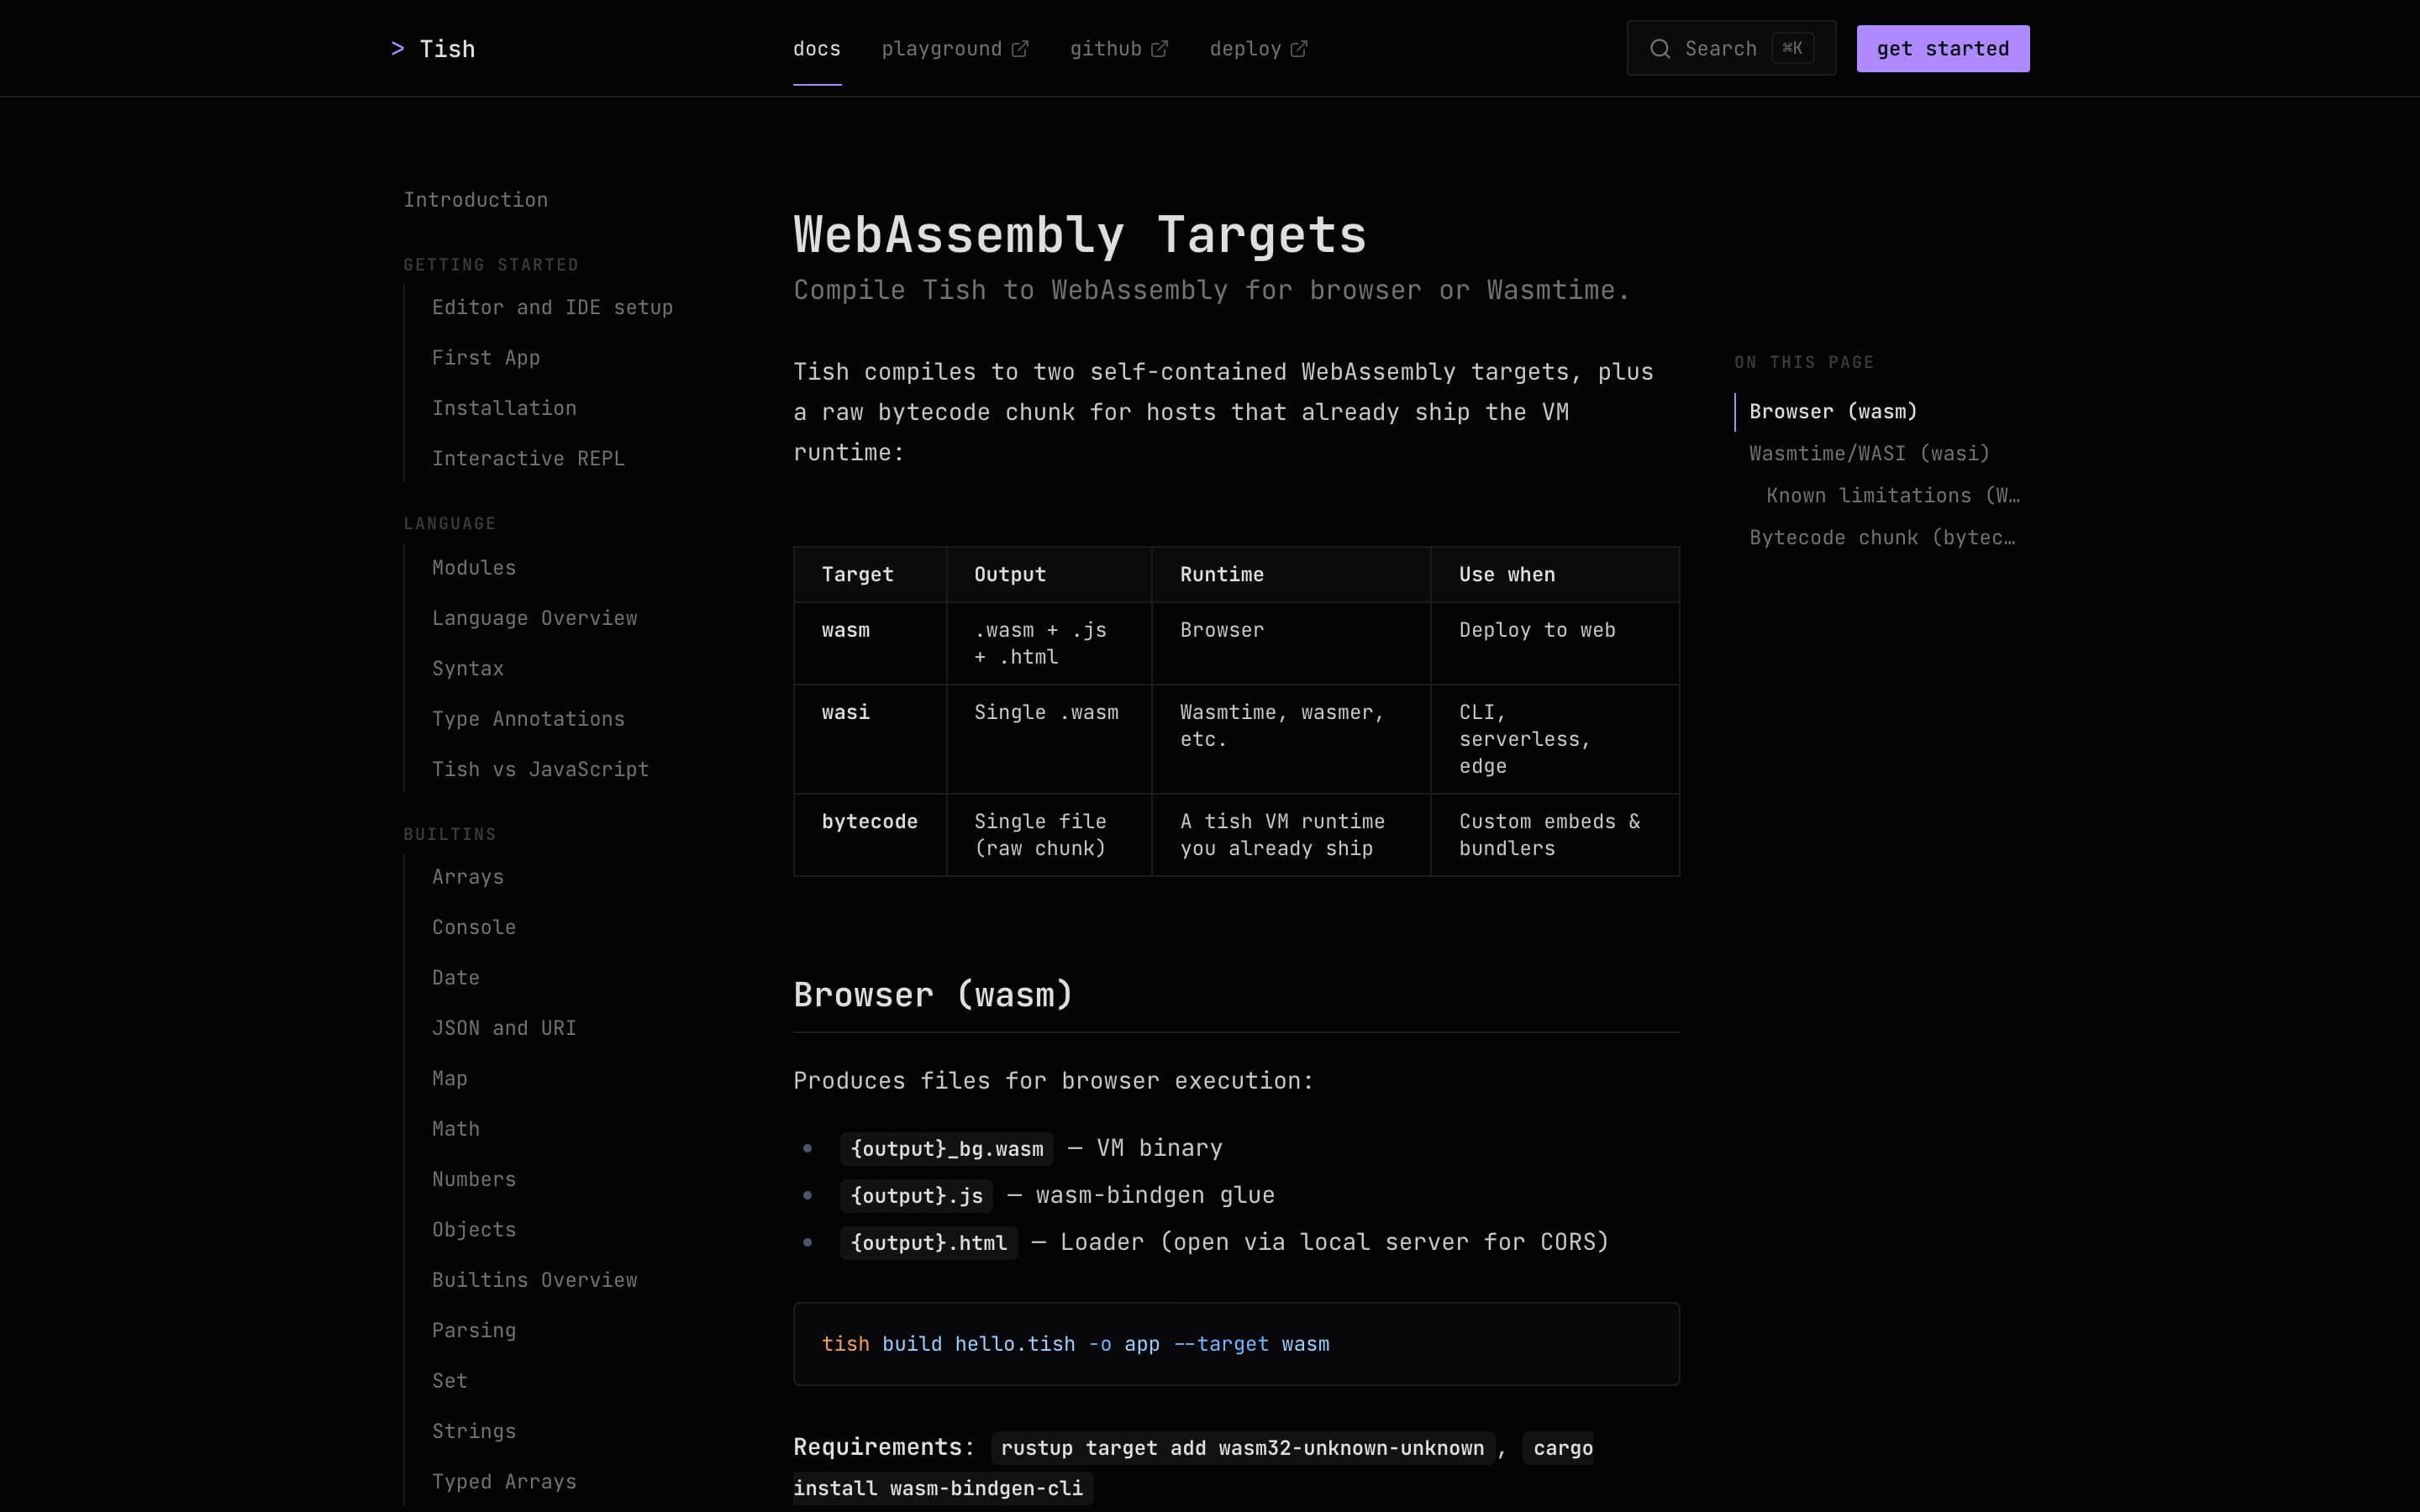Click the Search input field
The image size is (2420, 1512).
(1731, 48)
